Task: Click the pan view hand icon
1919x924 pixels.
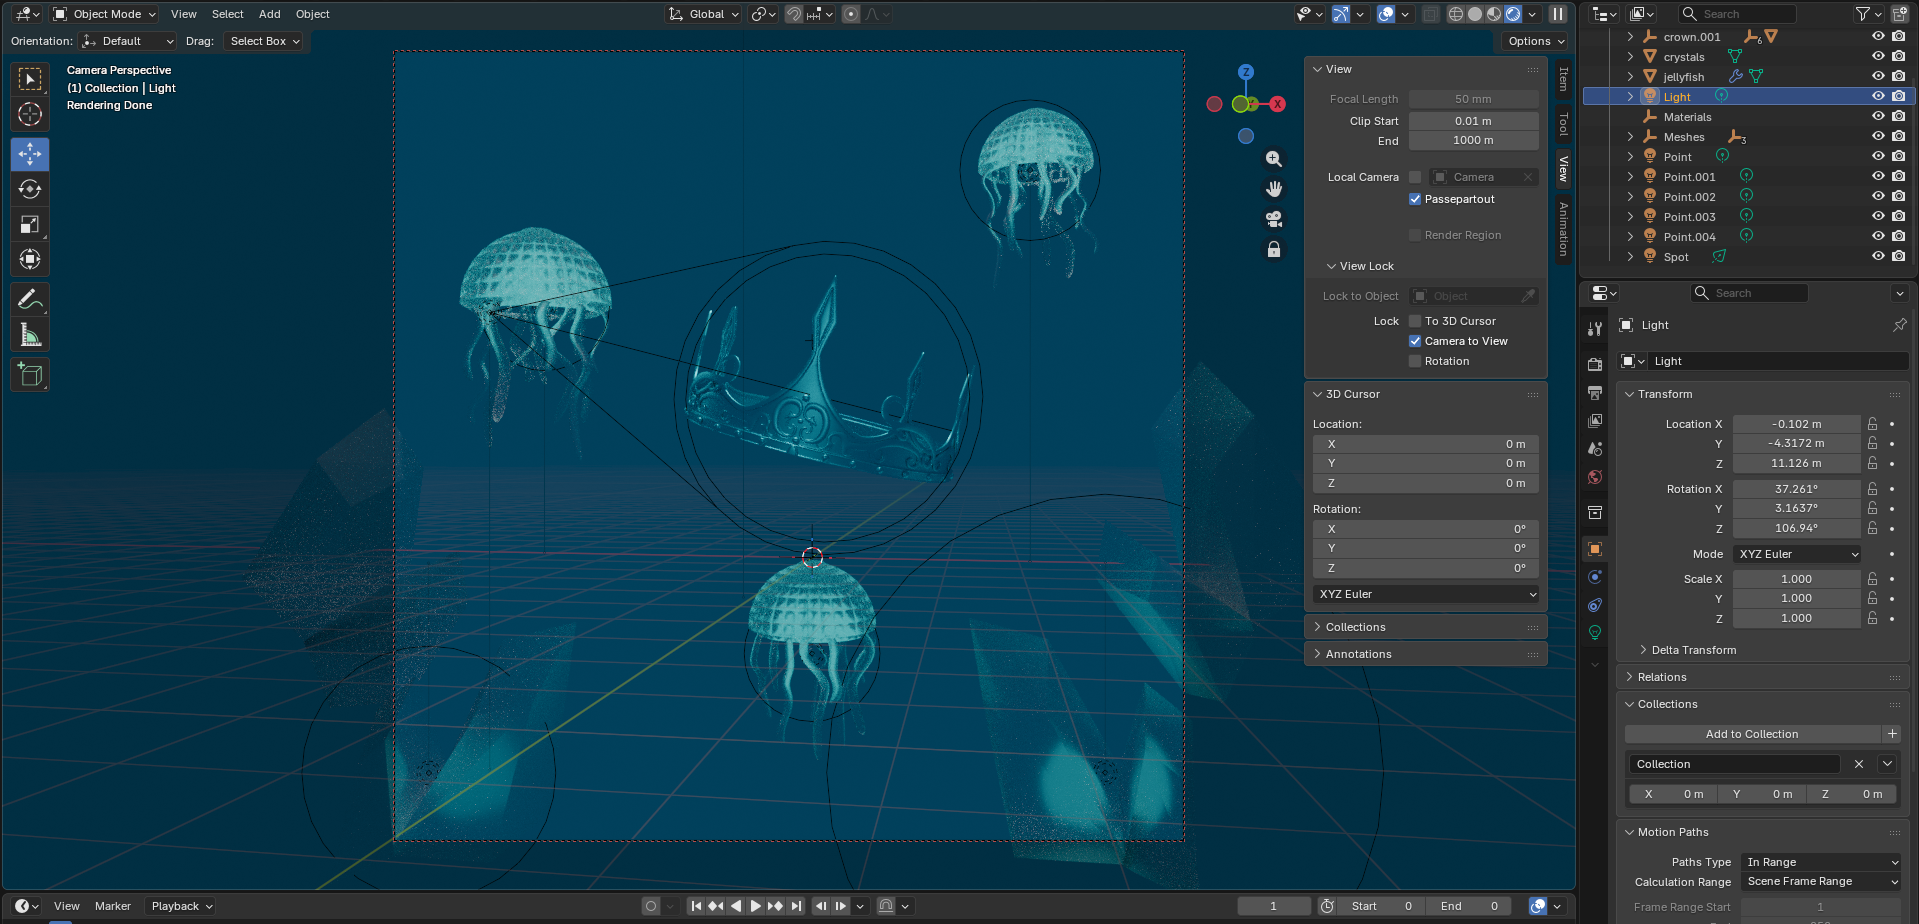Action: point(1273,189)
